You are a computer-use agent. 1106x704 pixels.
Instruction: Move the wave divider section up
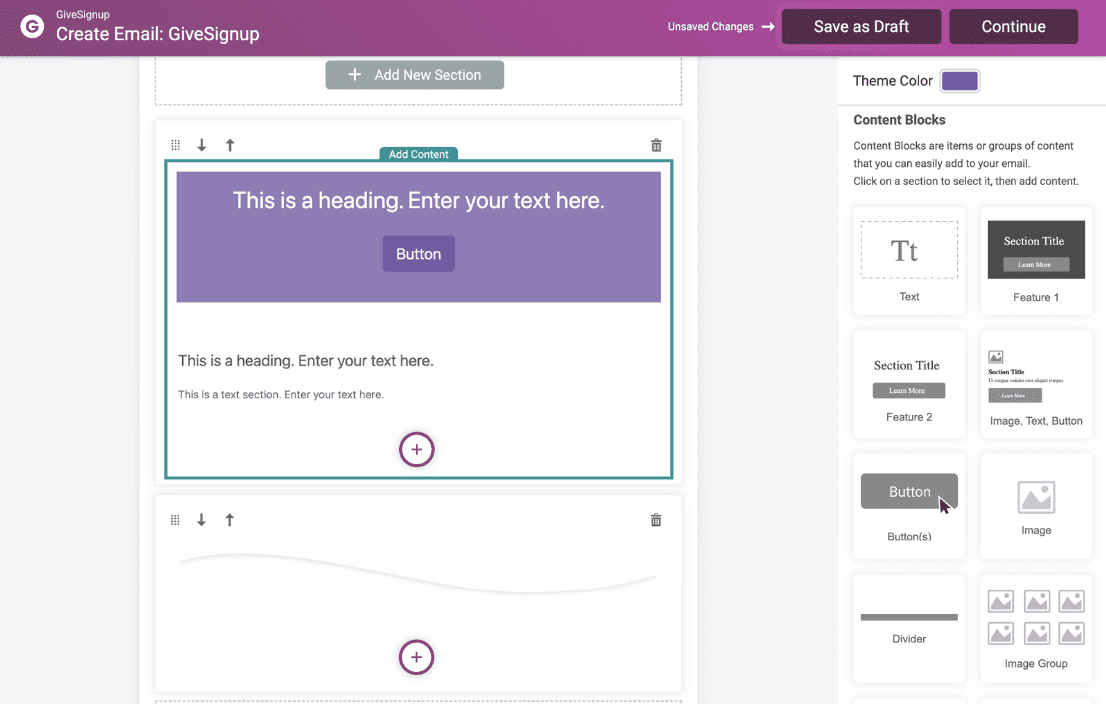click(229, 520)
